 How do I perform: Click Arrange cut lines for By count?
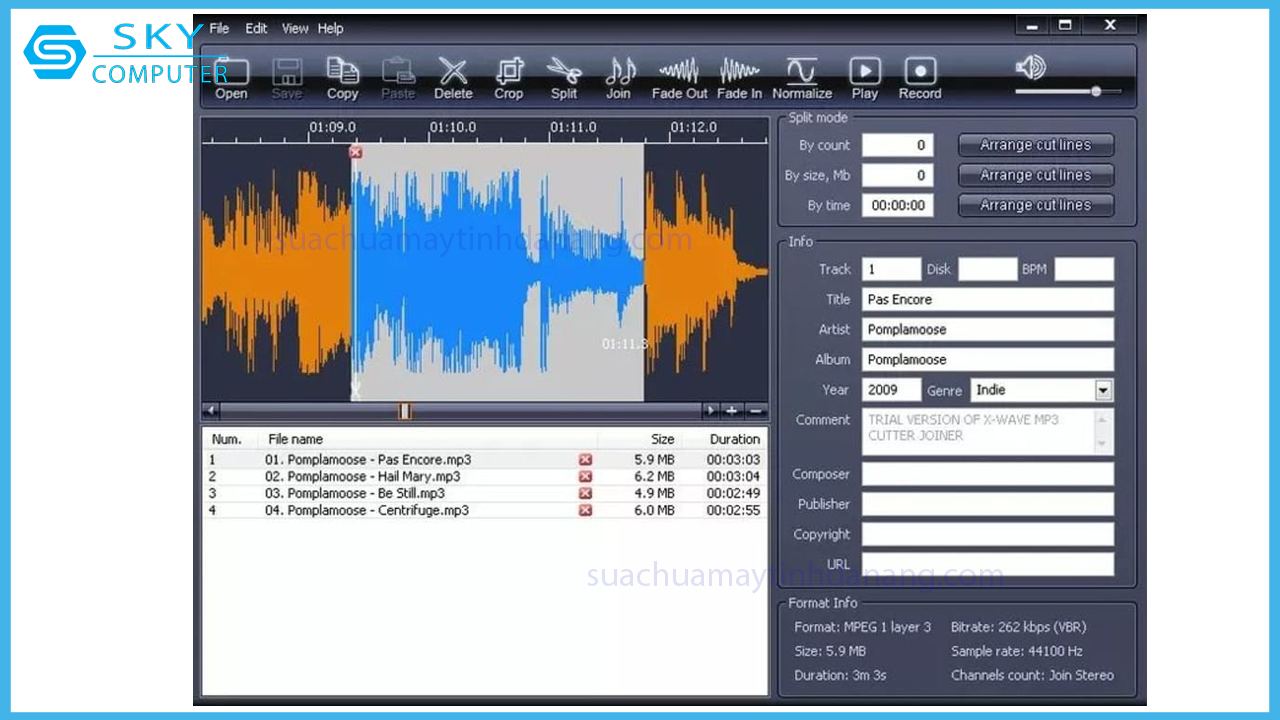coord(1035,145)
